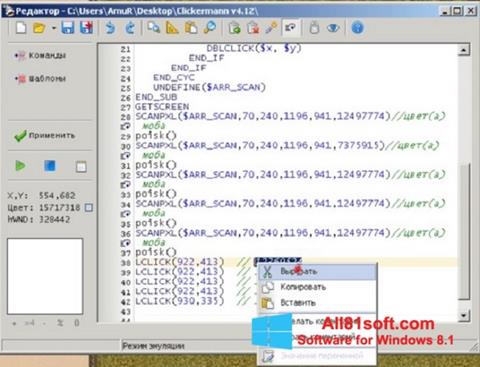Click the scroll down arrow of code editor

[x=464, y=315]
